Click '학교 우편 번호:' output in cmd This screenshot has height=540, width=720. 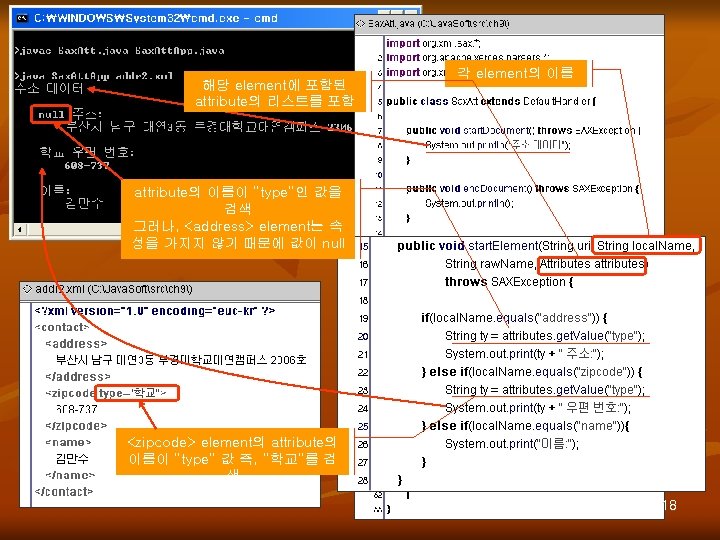[87, 152]
